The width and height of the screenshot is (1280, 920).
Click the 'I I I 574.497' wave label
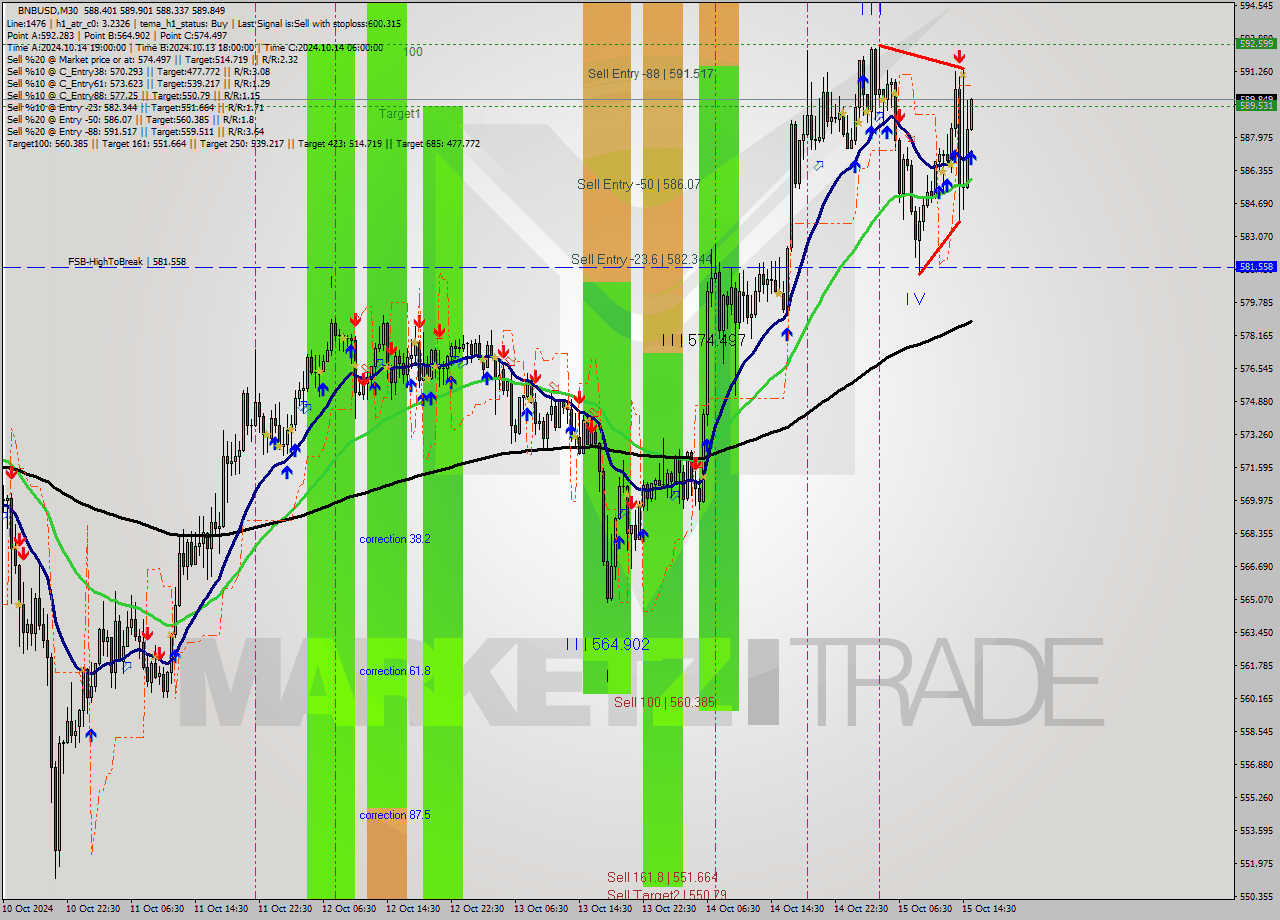[x=703, y=341]
